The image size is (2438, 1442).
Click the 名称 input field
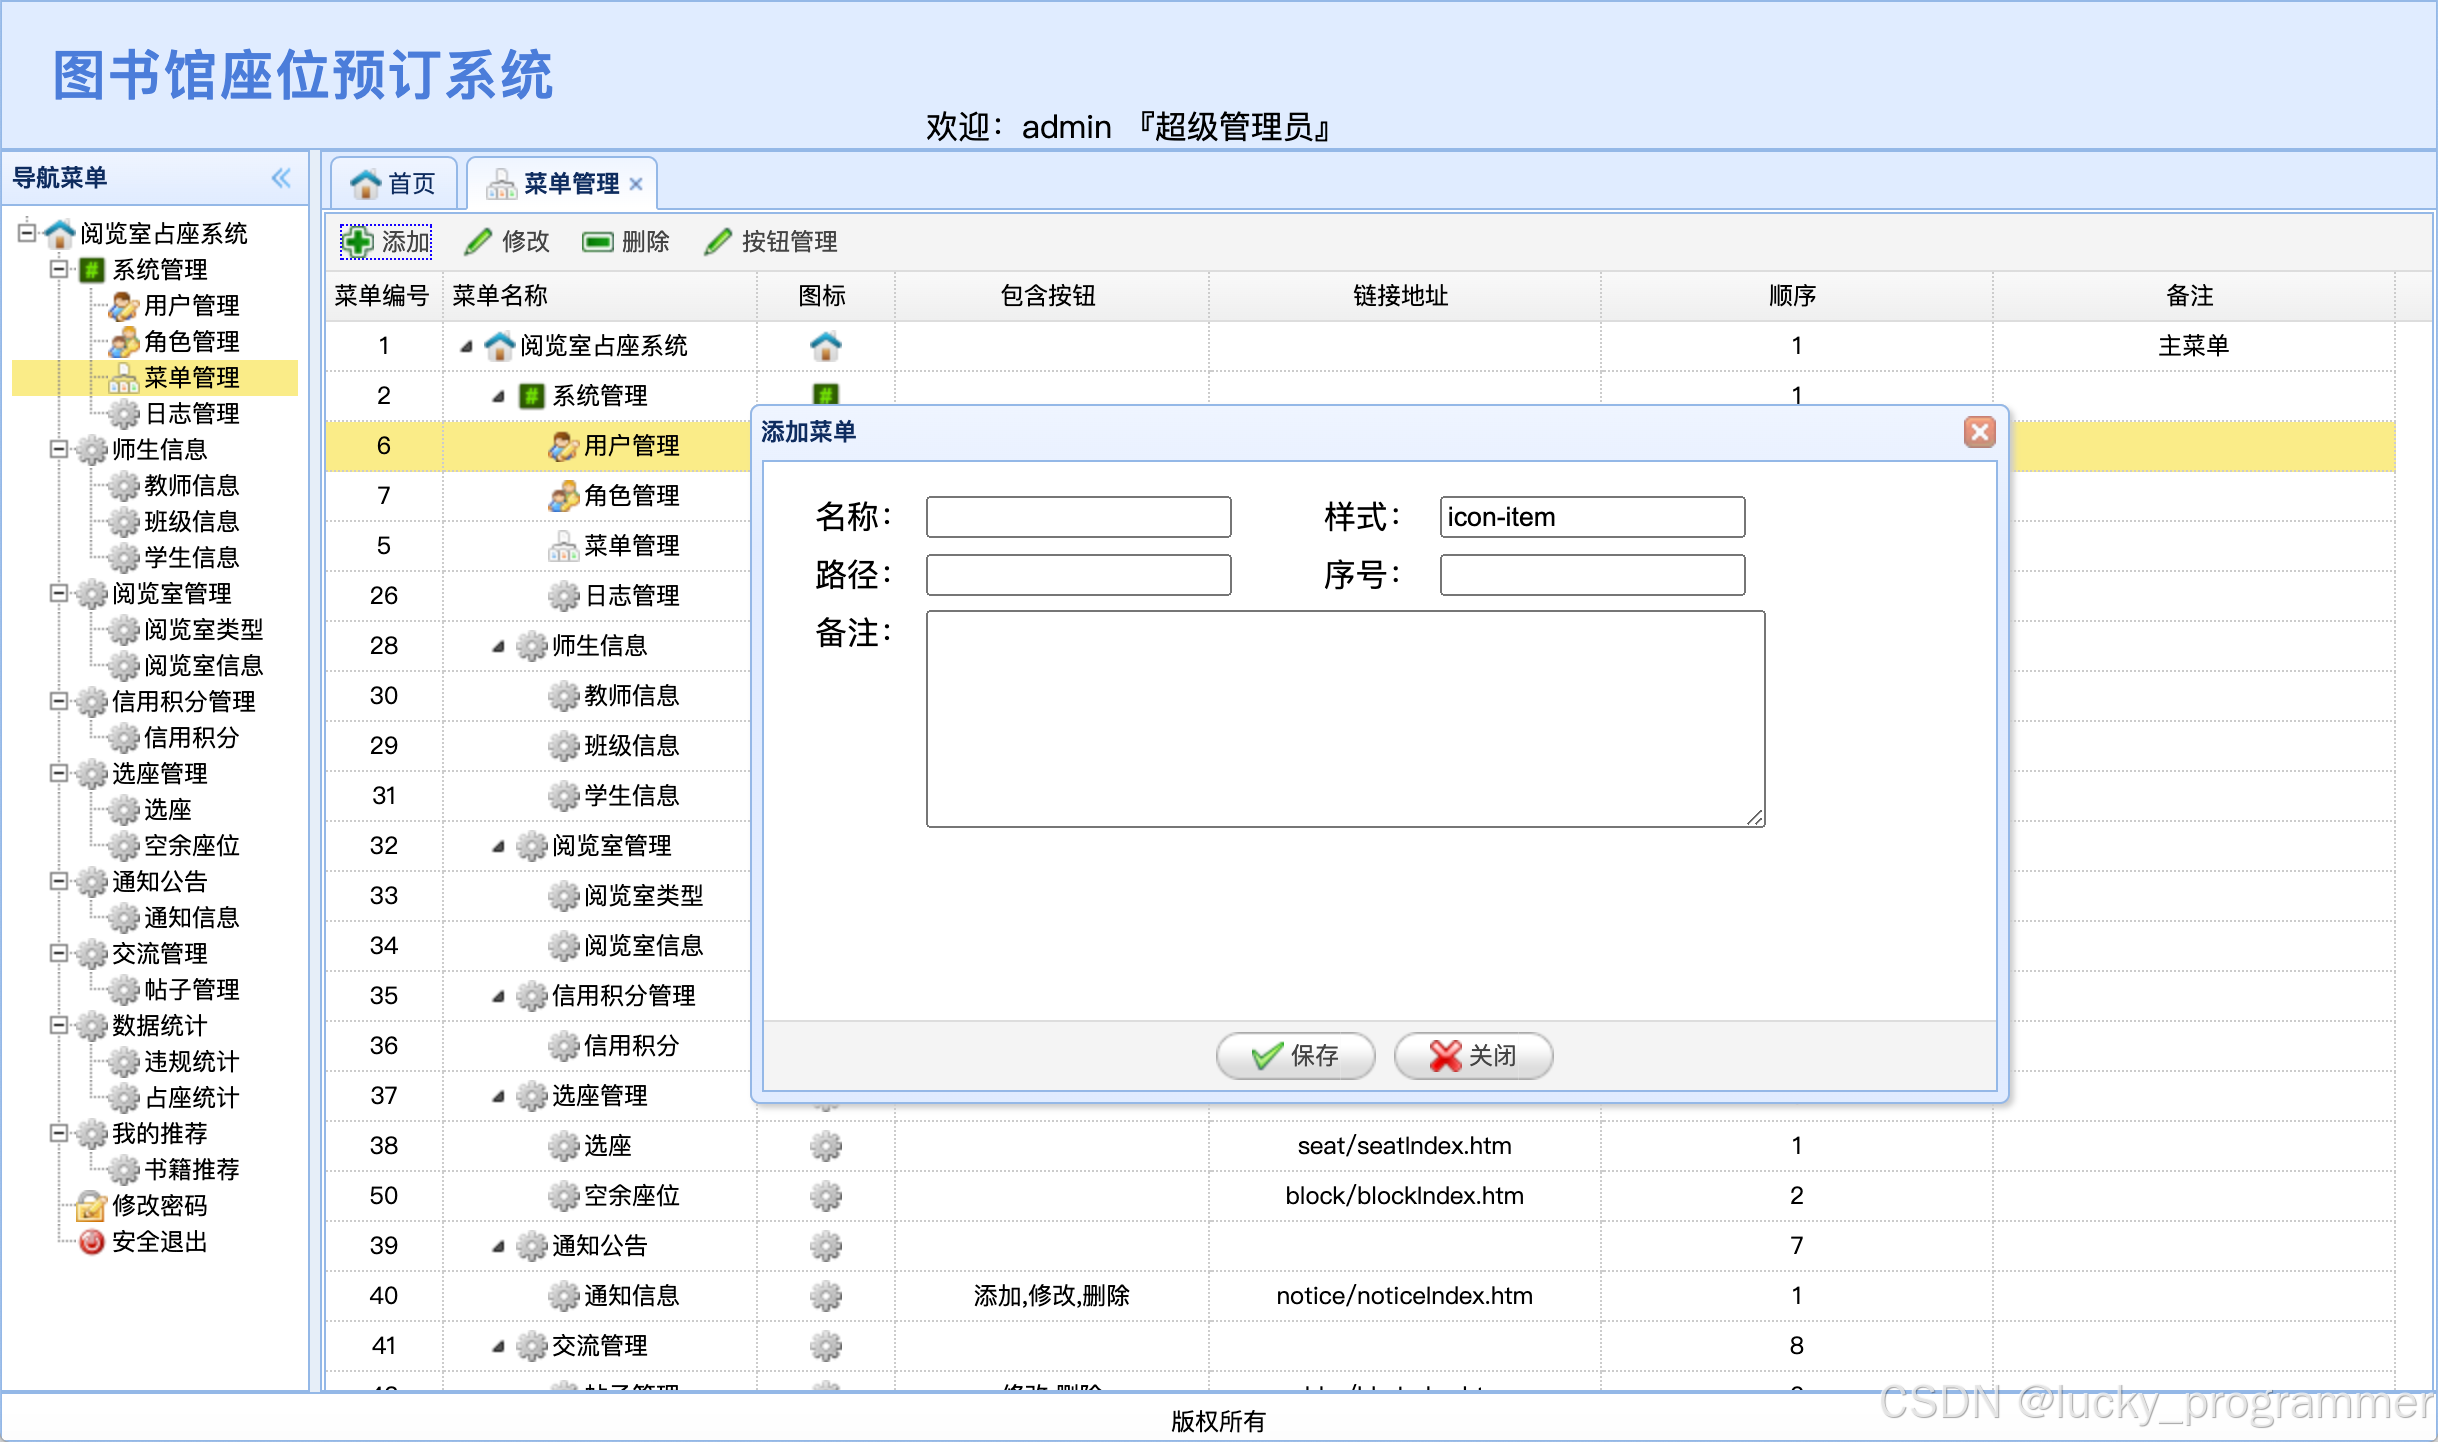1078,517
